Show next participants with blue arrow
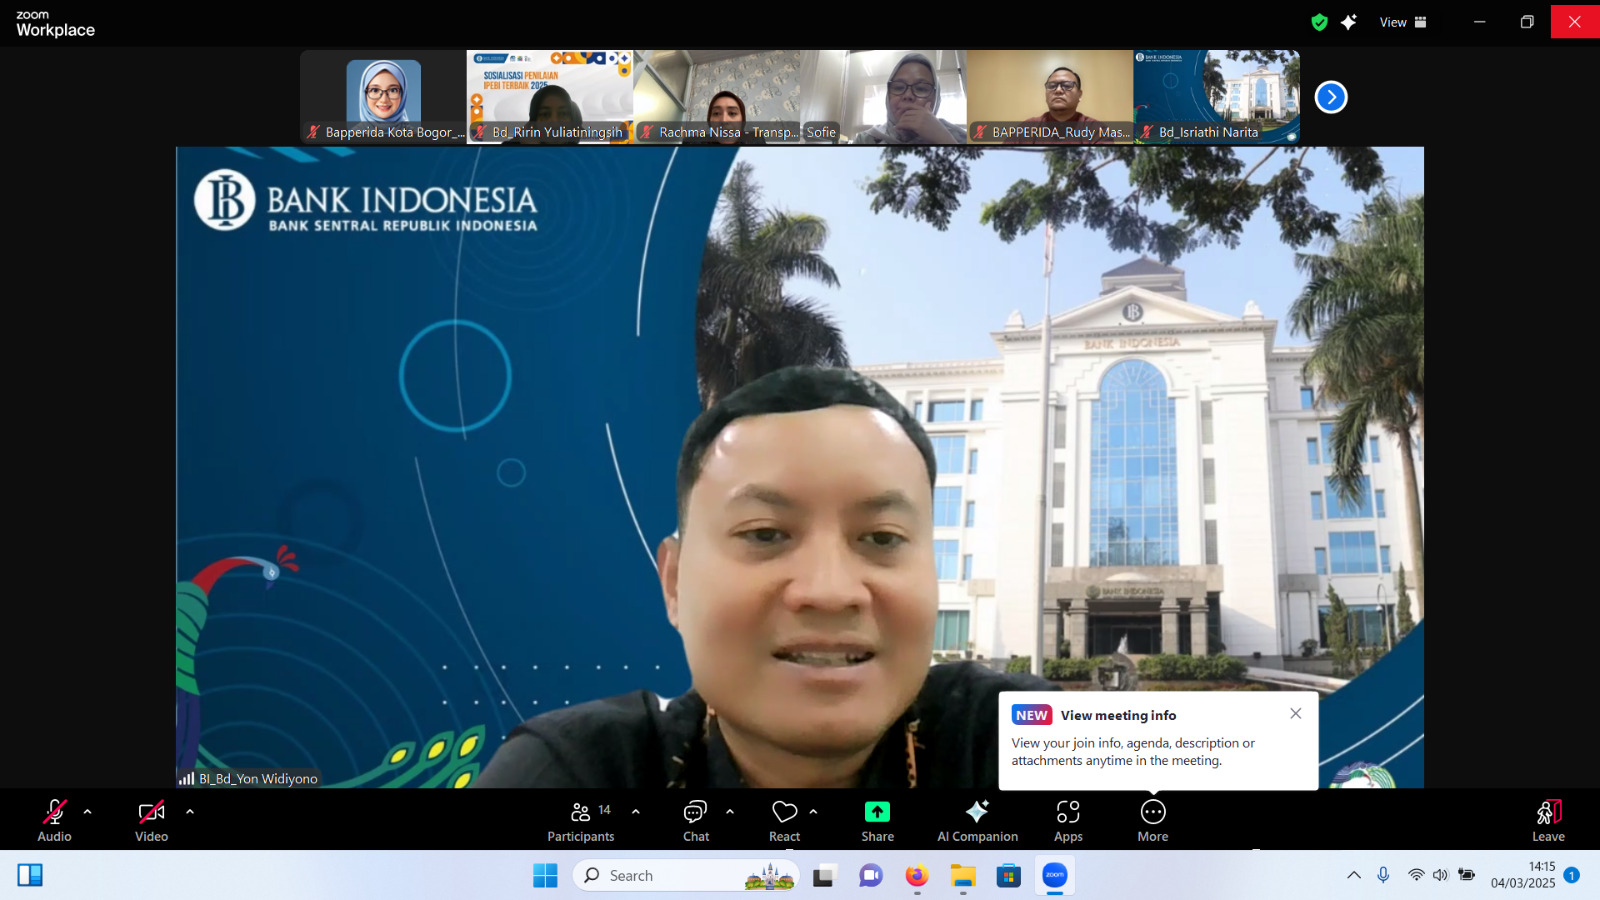Image resolution: width=1600 pixels, height=900 pixels. (x=1331, y=97)
